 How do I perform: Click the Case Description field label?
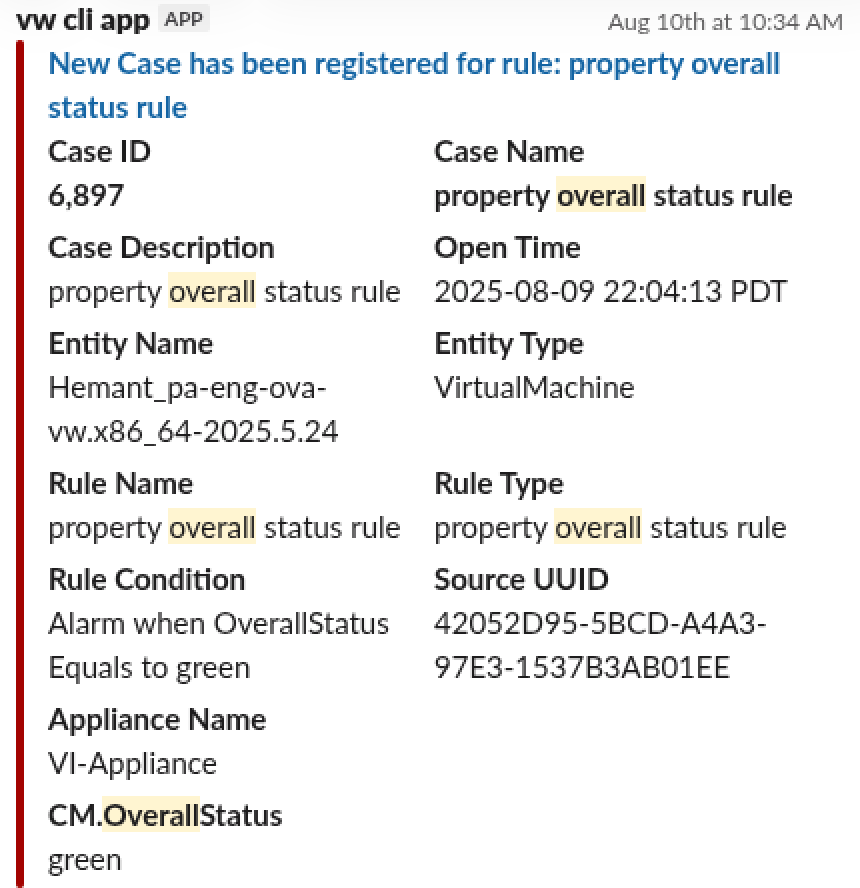coord(161,248)
